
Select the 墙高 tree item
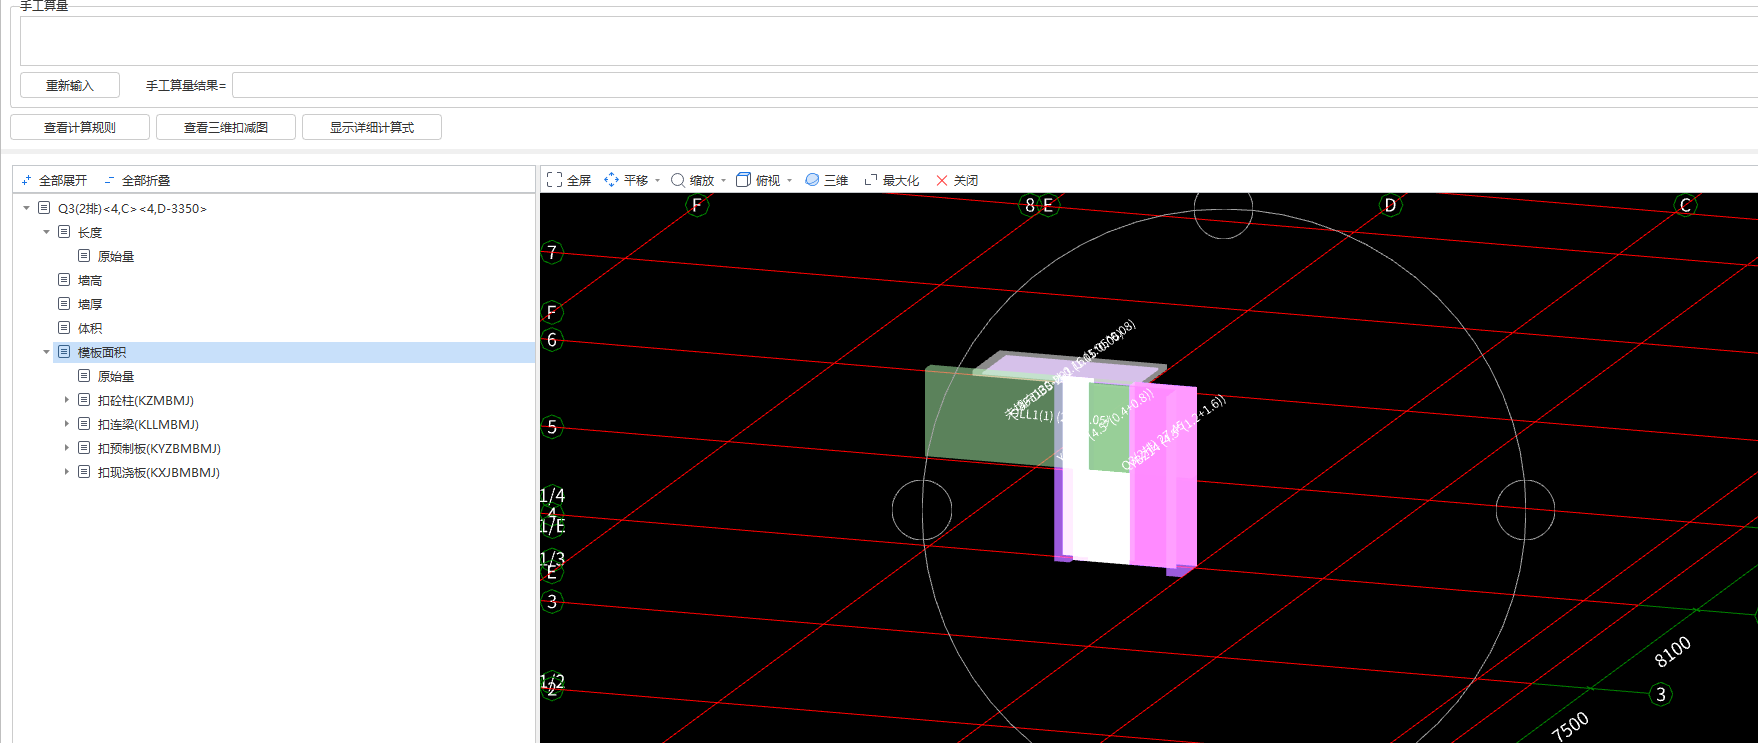pos(90,280)
